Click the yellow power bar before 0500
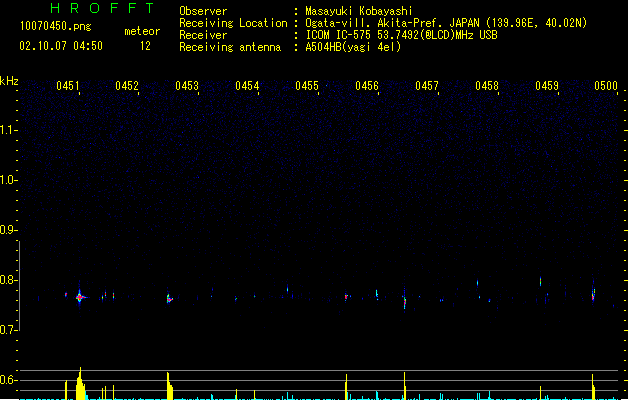 click(x=593, y=387)
